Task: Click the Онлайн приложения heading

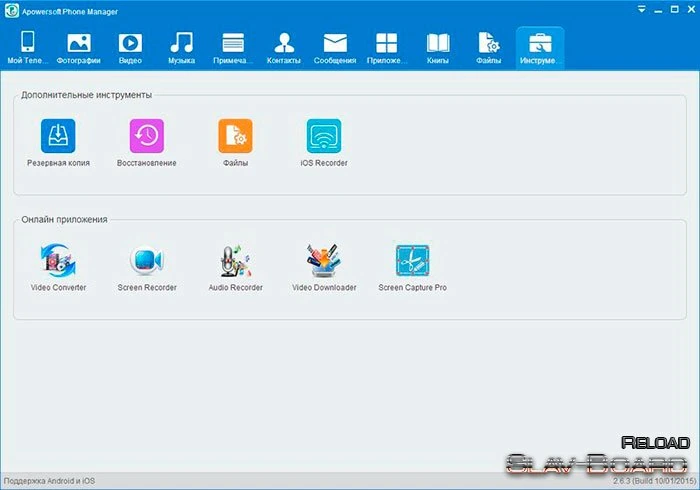Action: [x=64, y=219]
